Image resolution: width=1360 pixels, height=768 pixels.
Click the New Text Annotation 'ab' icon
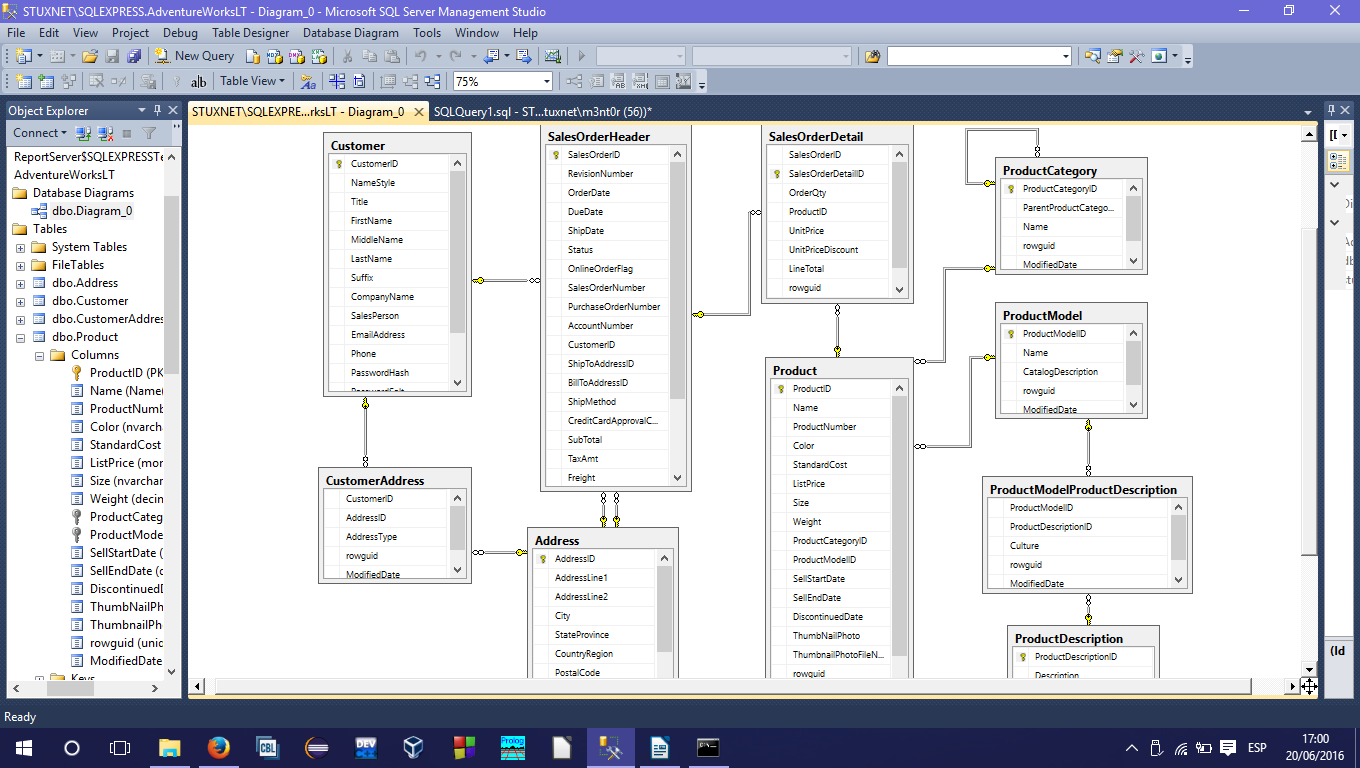pos(198,81)
